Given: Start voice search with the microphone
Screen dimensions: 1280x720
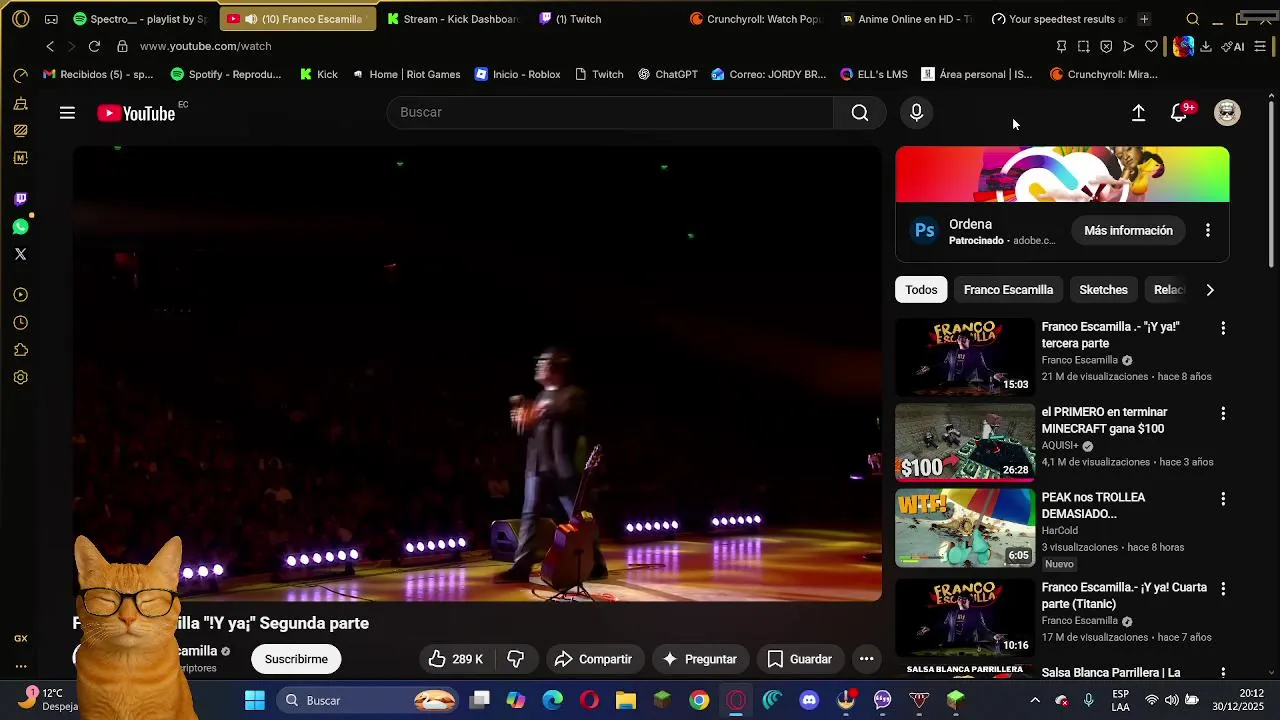Looking at the screenshot, I should [x=916, y=113].
